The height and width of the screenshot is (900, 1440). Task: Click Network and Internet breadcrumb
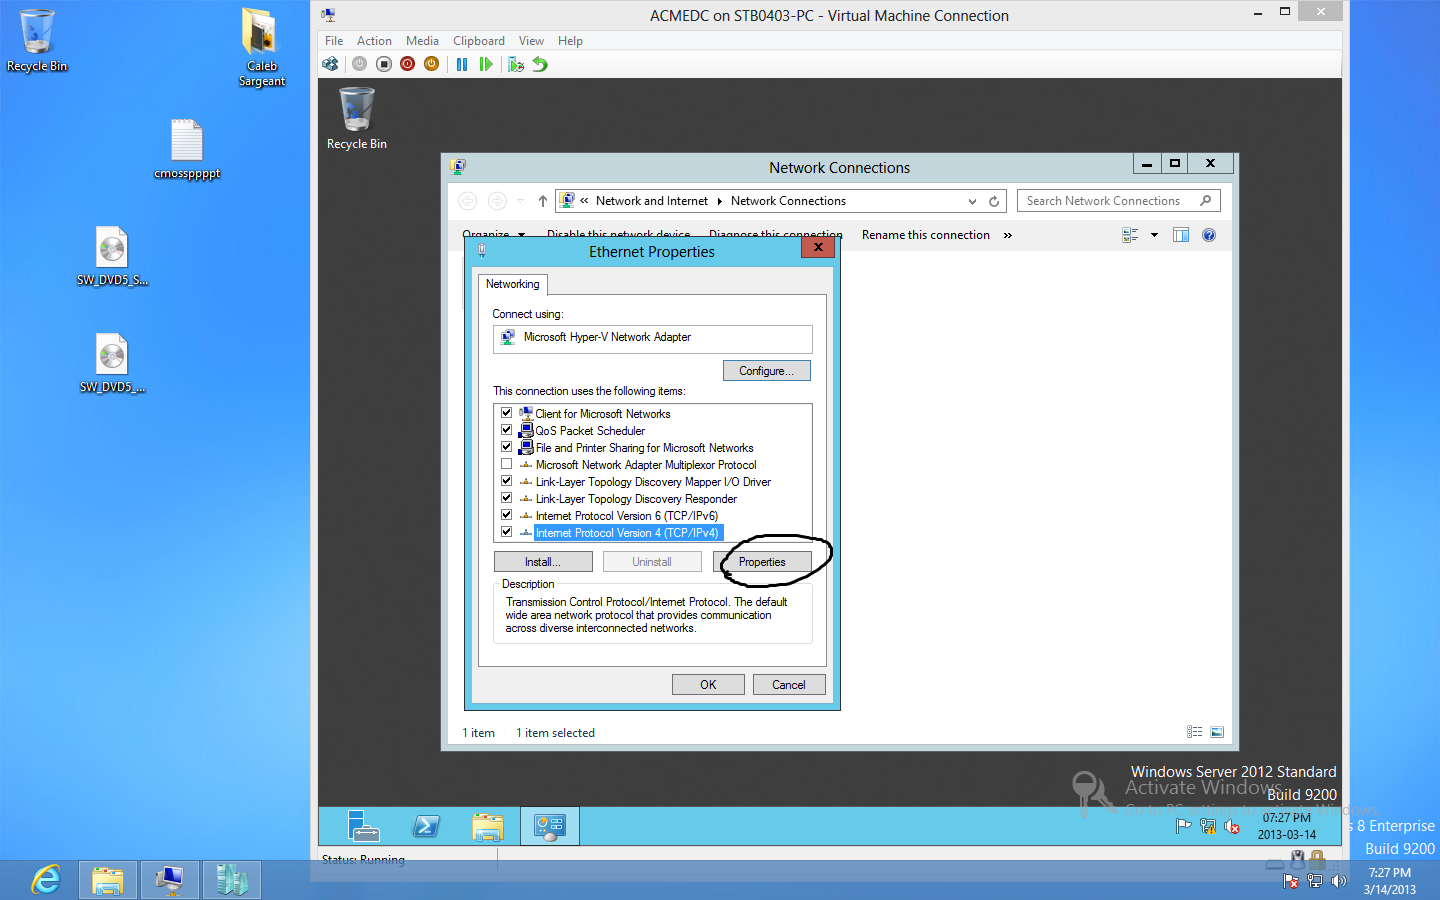tap(652, 201)
